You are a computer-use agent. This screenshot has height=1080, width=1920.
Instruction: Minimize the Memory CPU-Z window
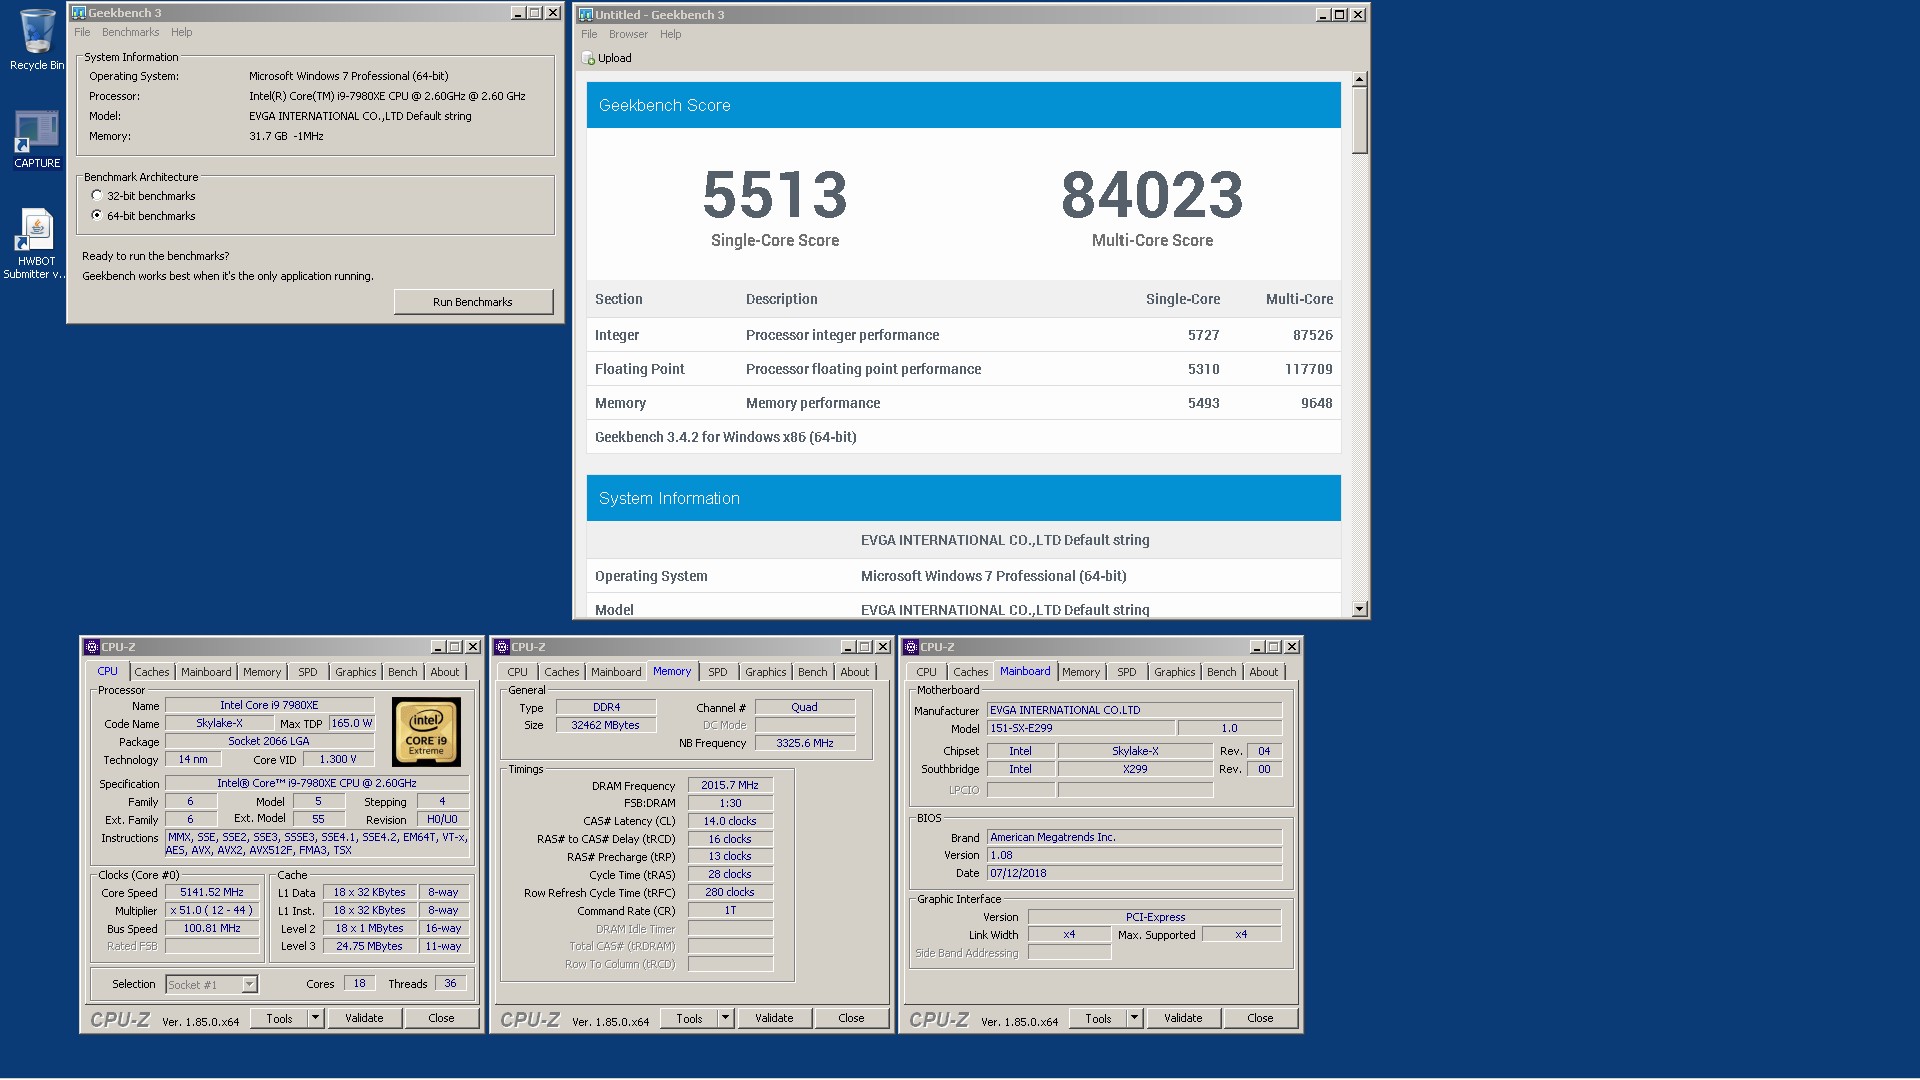847,647
